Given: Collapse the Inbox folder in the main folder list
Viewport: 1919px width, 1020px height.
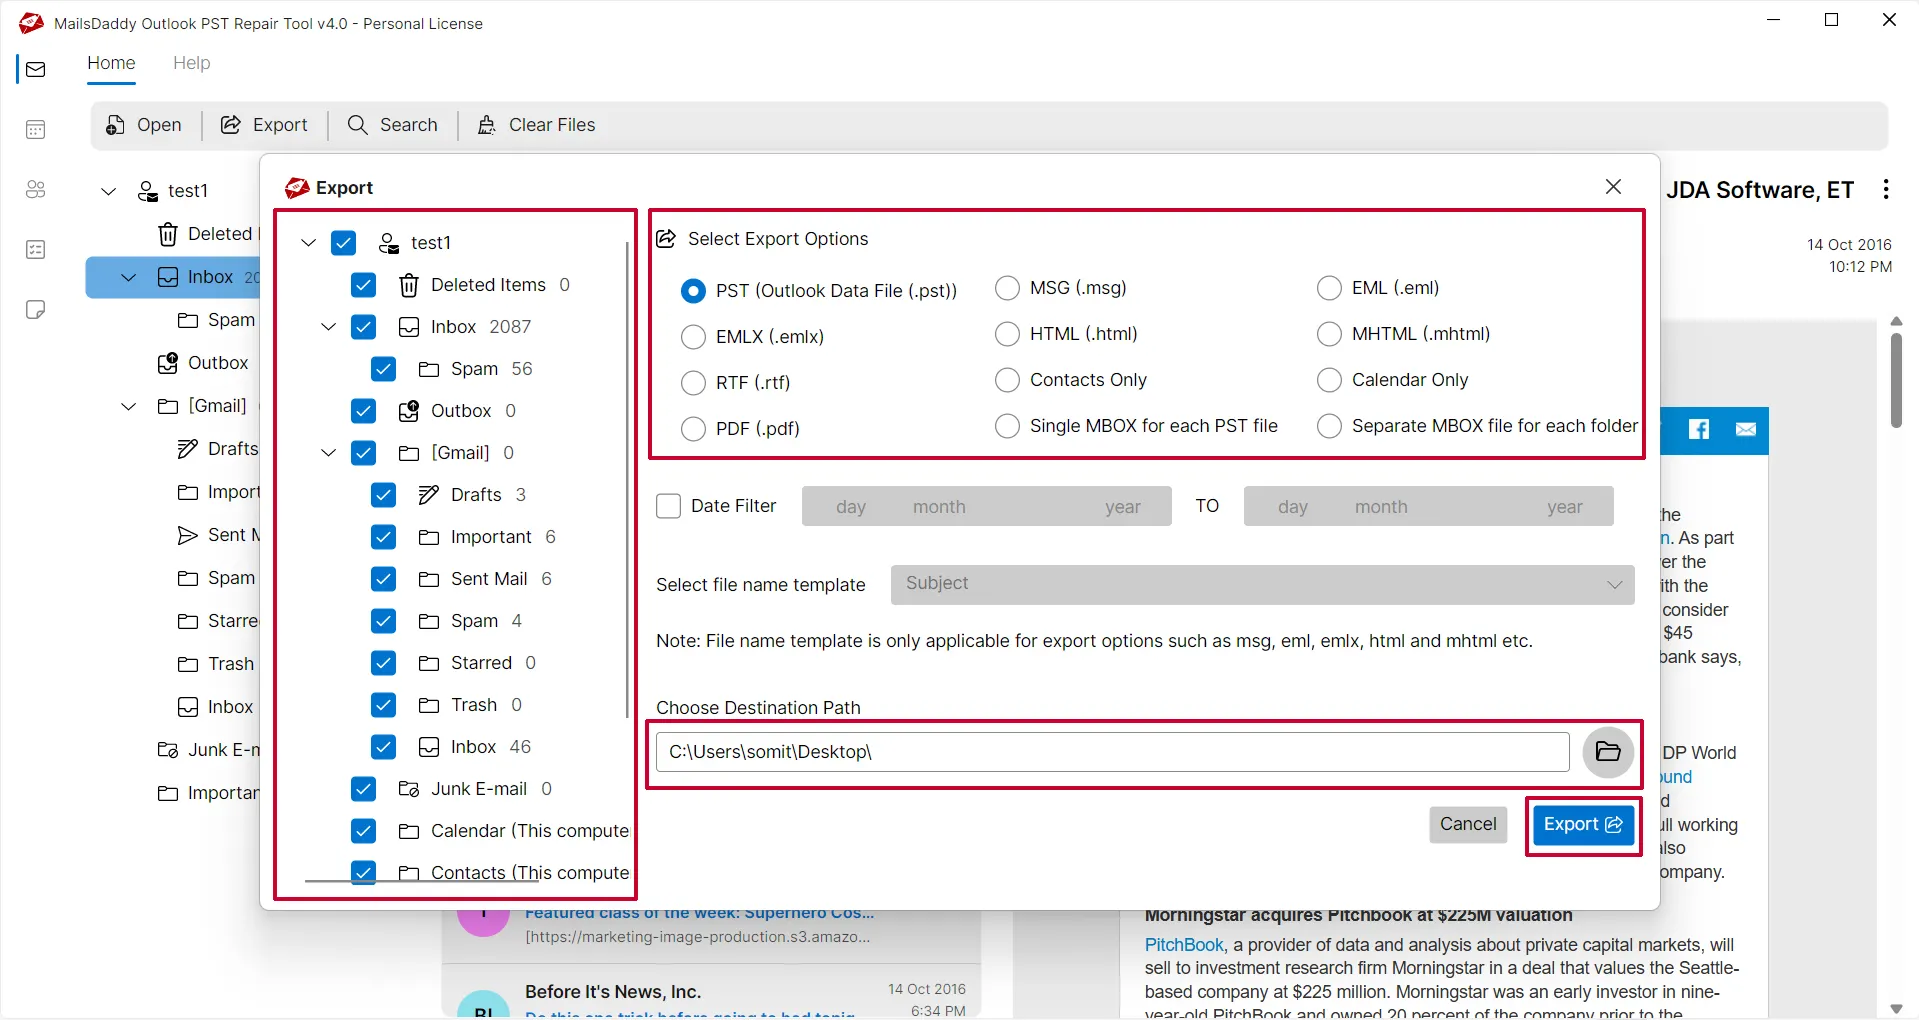Looking at the screenshot, I should (128, 277).
